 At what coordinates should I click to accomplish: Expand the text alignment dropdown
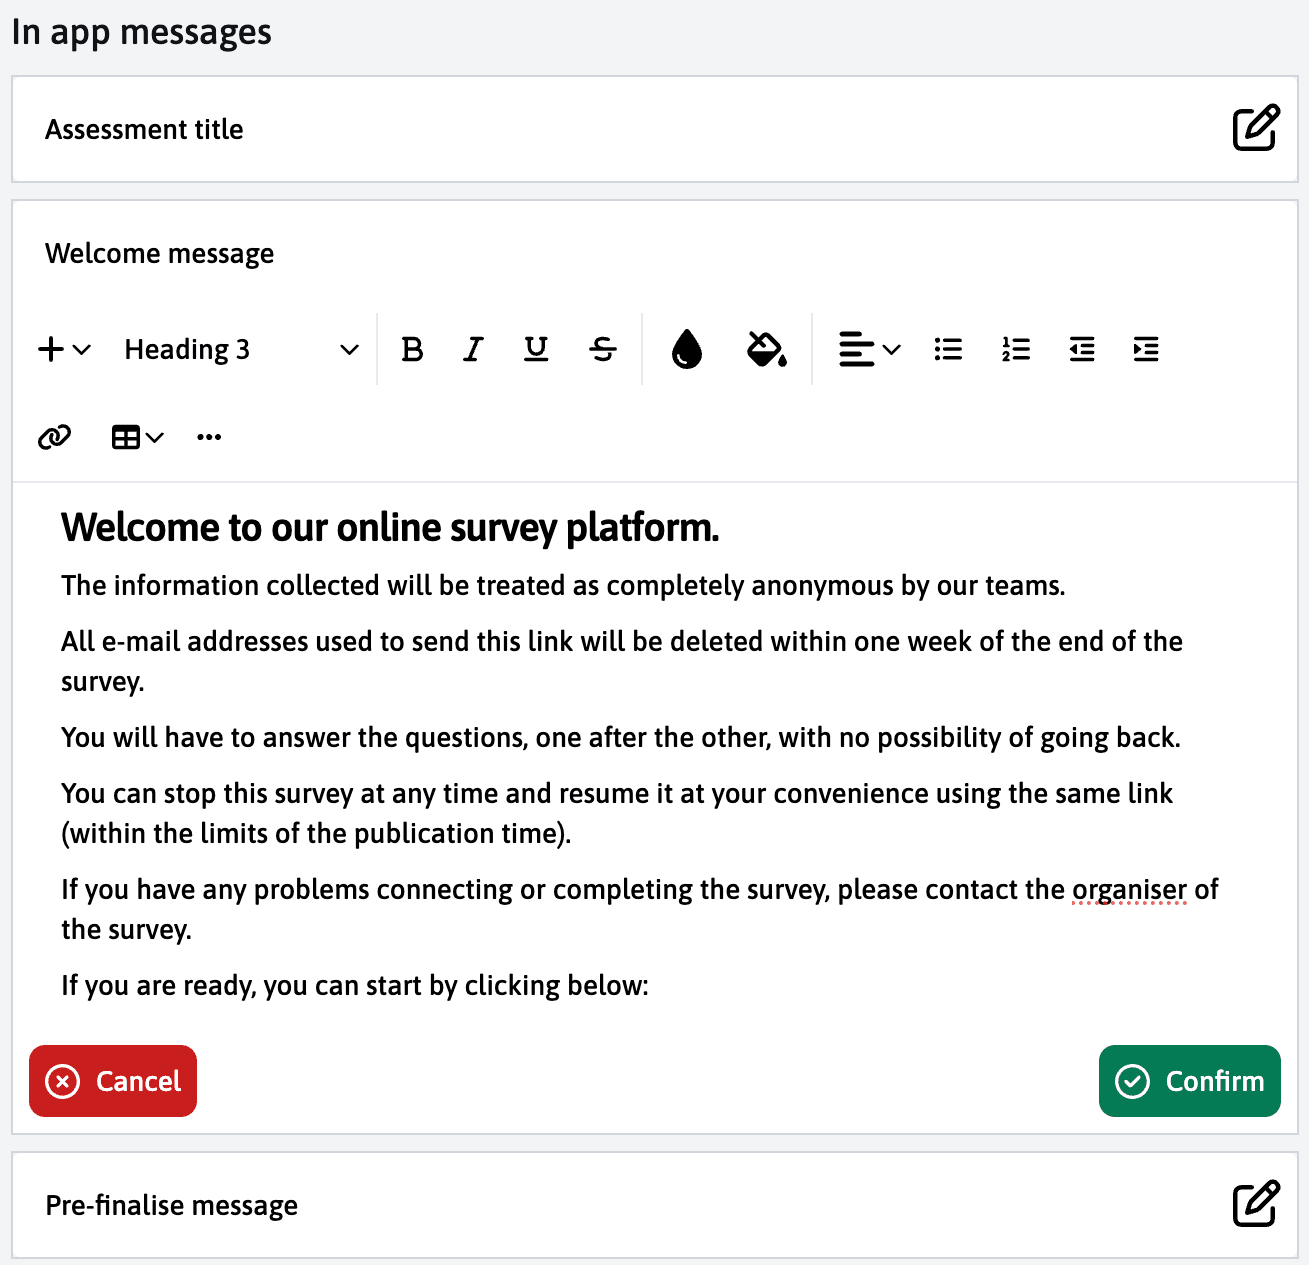(869, 349)
